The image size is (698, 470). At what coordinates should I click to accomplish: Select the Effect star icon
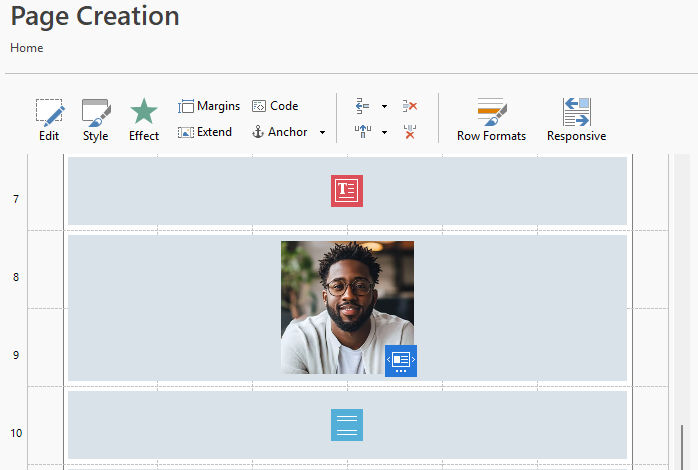click(144, 119)
